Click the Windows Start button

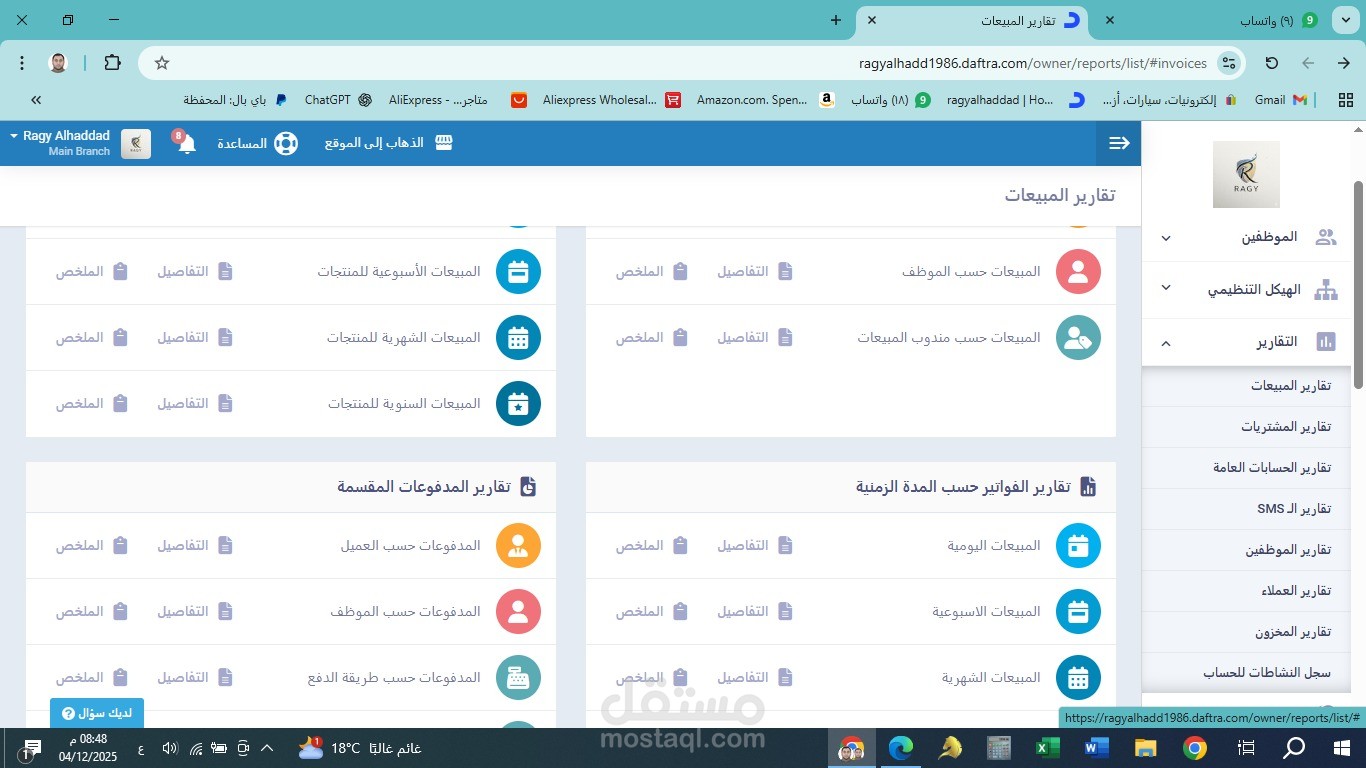pyautogui.click(x=1342, y=747)
